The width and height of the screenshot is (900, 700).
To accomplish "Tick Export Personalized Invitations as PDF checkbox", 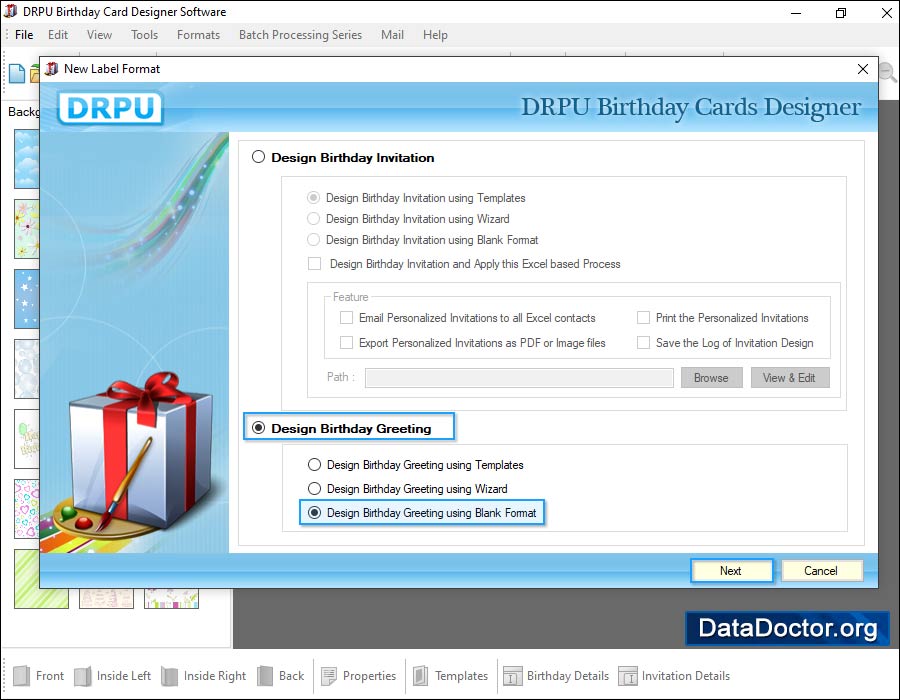I will coord(346,343).
